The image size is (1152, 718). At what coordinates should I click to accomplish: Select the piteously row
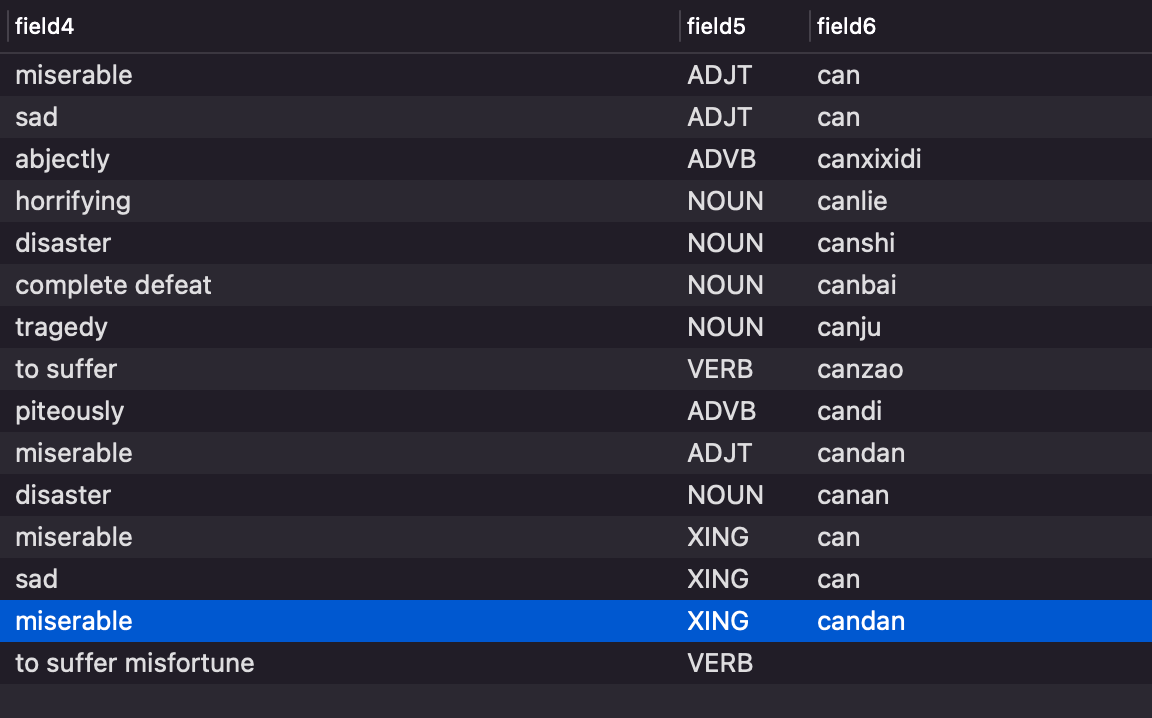point(576,411)
